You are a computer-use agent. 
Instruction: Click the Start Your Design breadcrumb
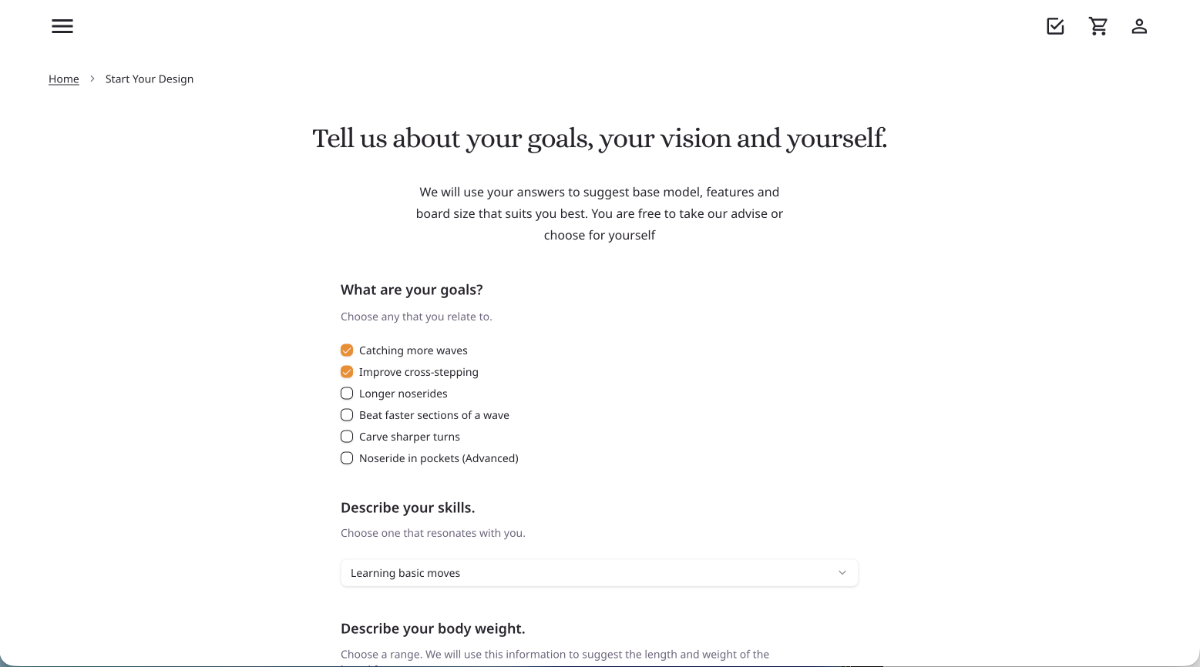coord(149,79)
